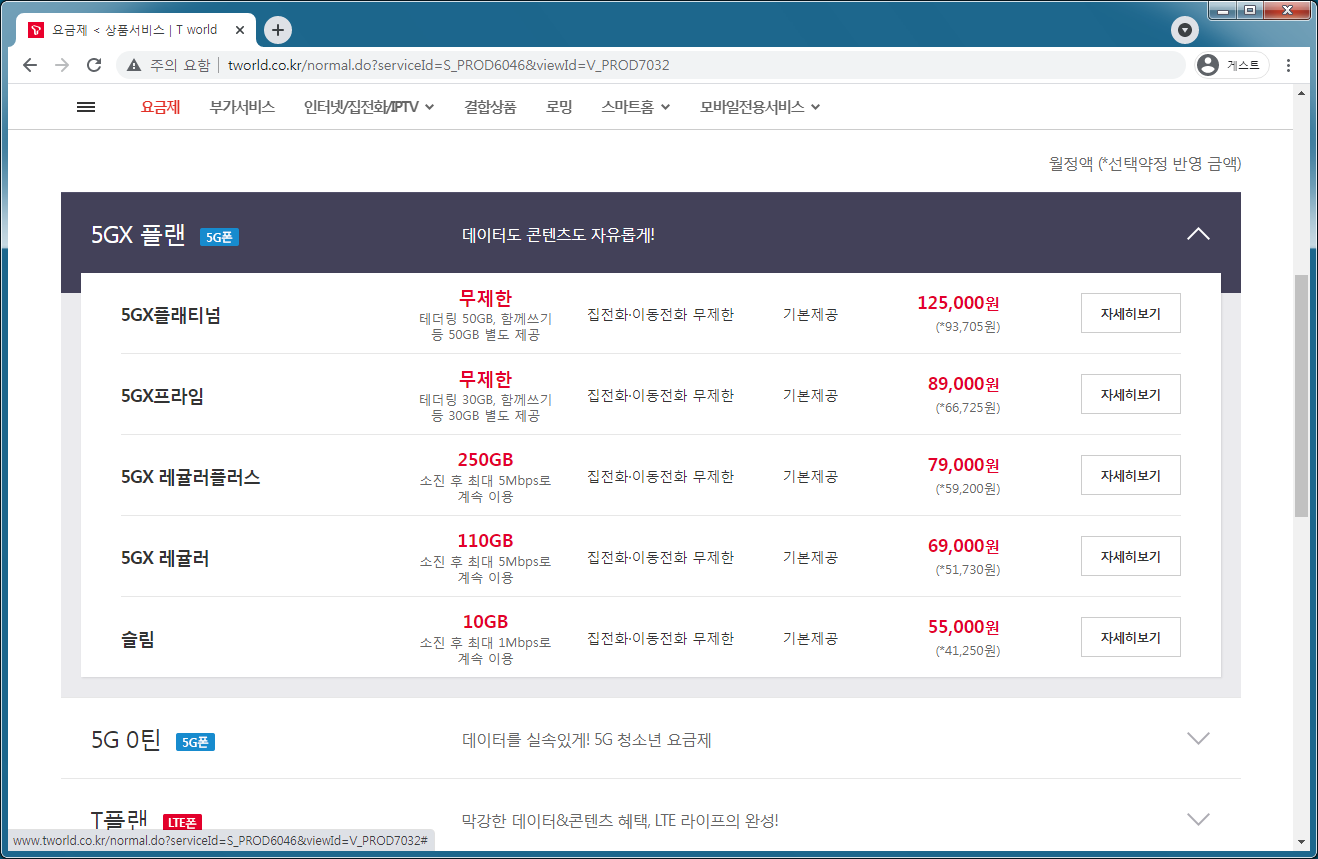Close the T world browser tab
This screenshot has height=859, width=1318.
pos(240,30)
